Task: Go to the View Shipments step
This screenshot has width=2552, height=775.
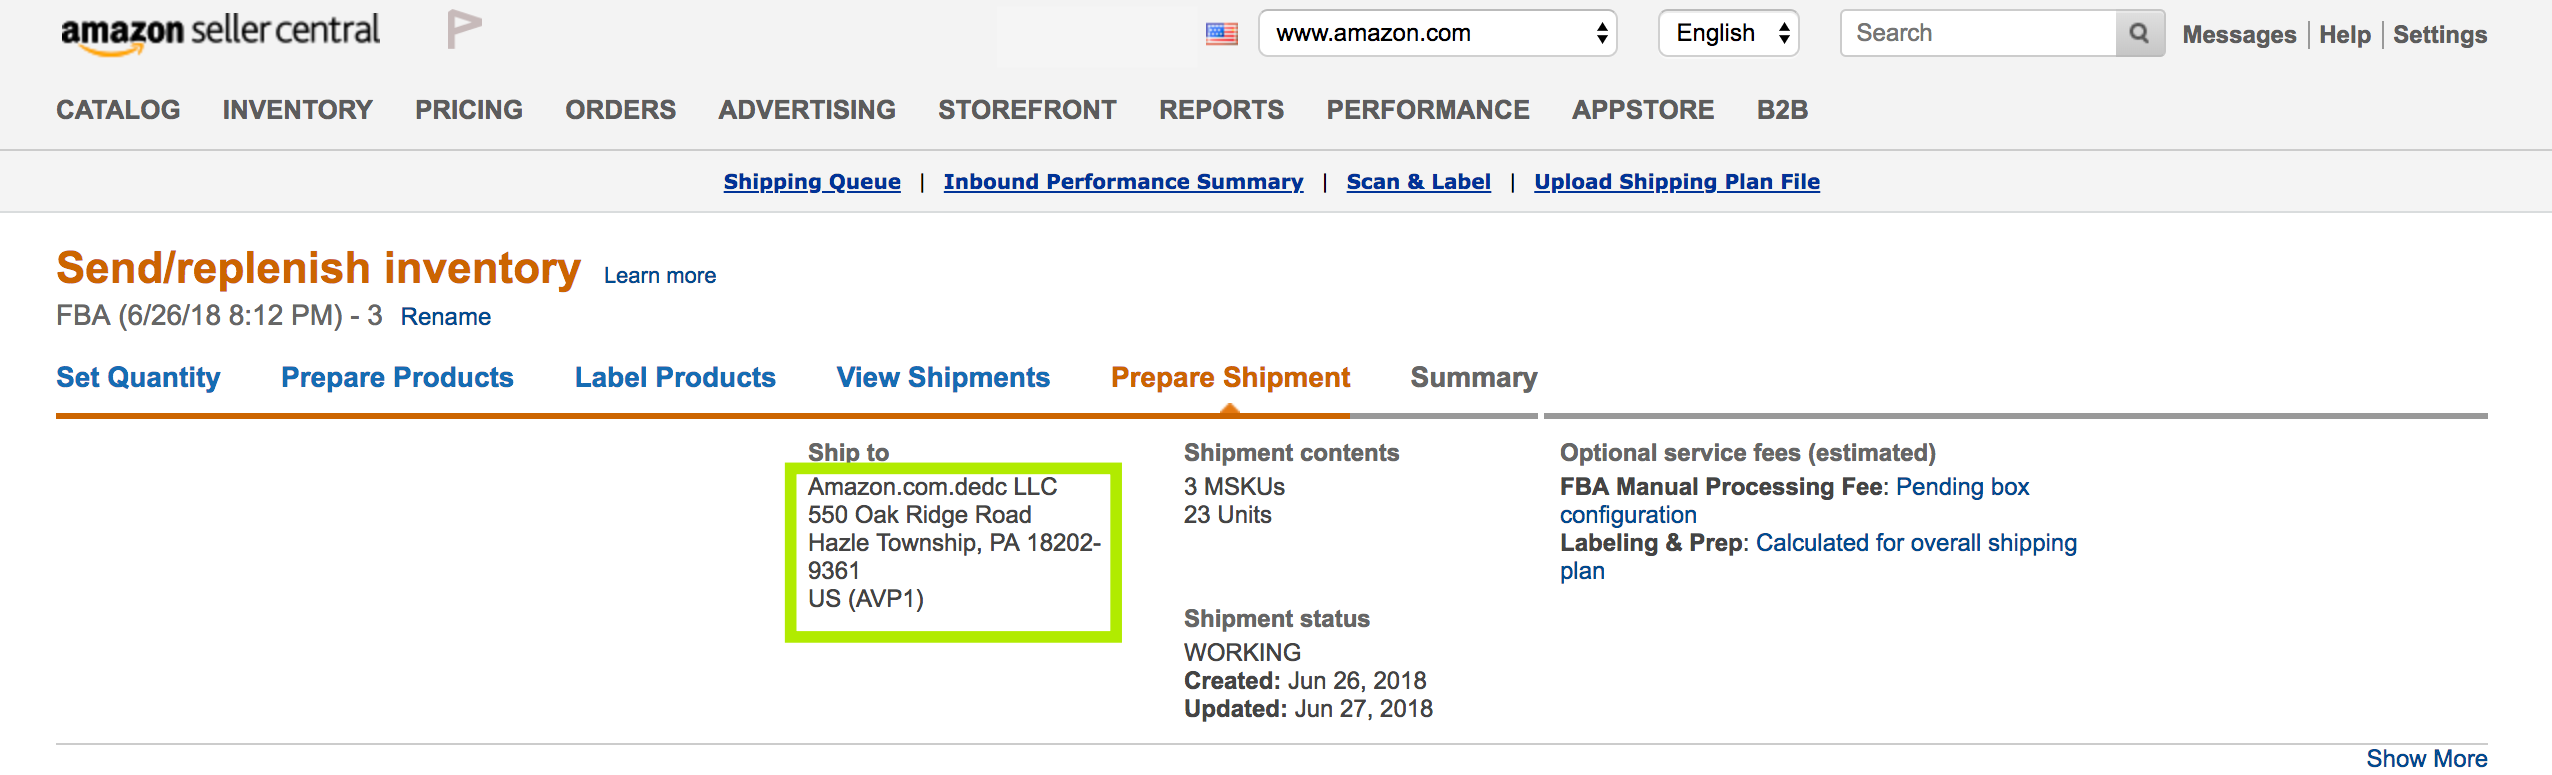Action: (x=943, y=378)
